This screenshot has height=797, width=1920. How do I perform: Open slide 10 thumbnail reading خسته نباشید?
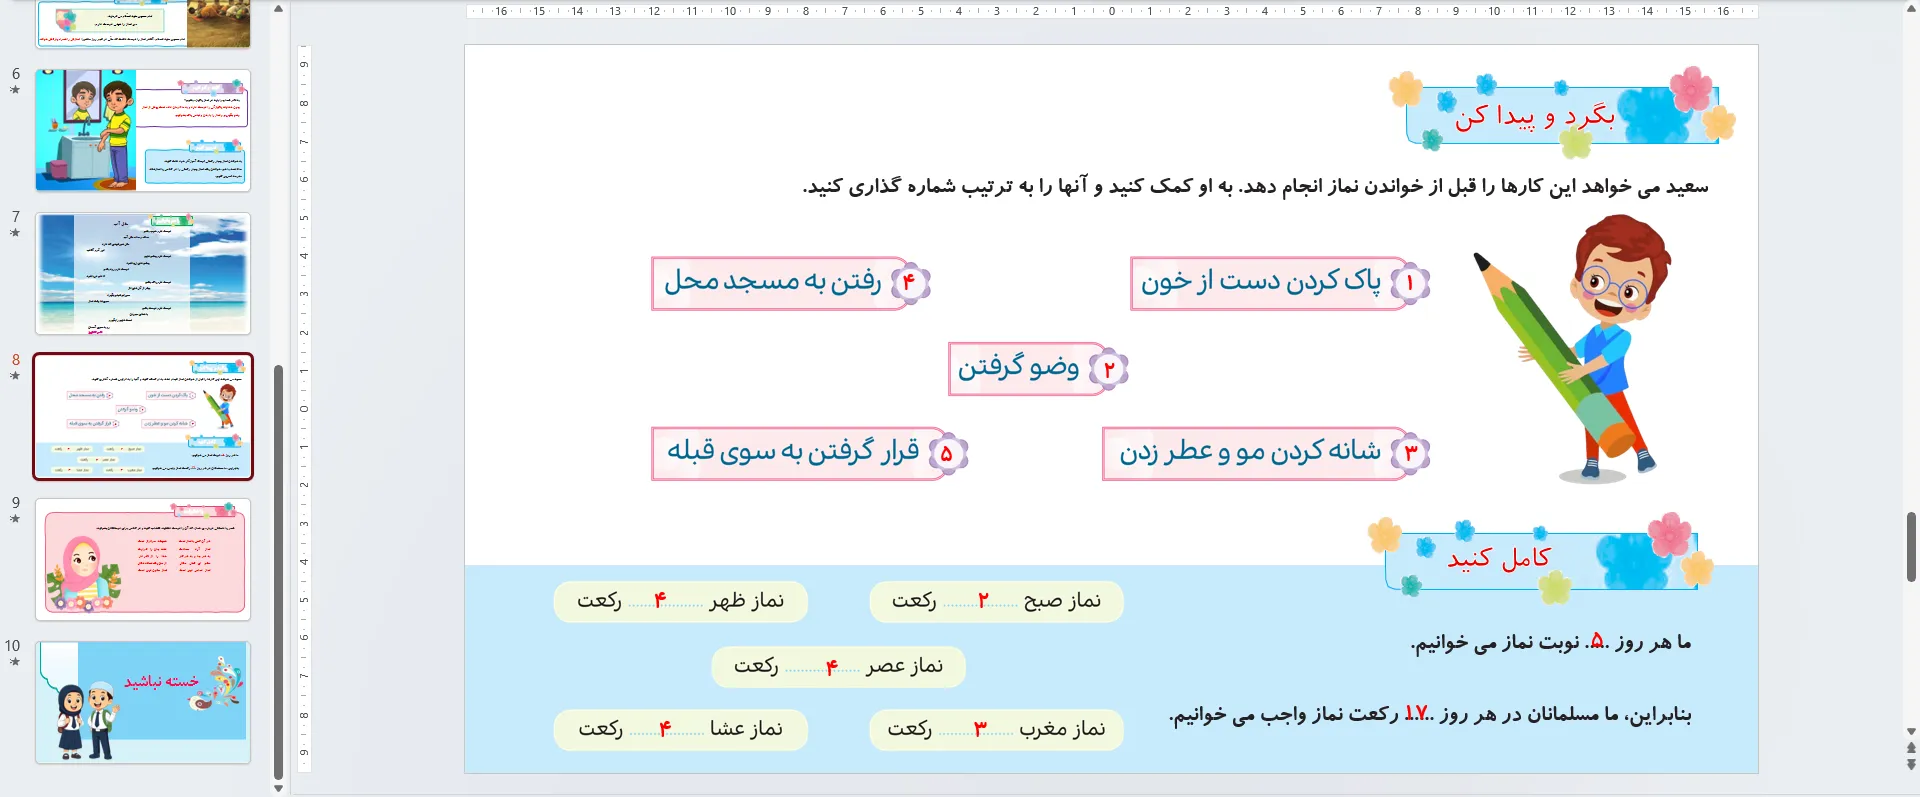tap(143, 702)
